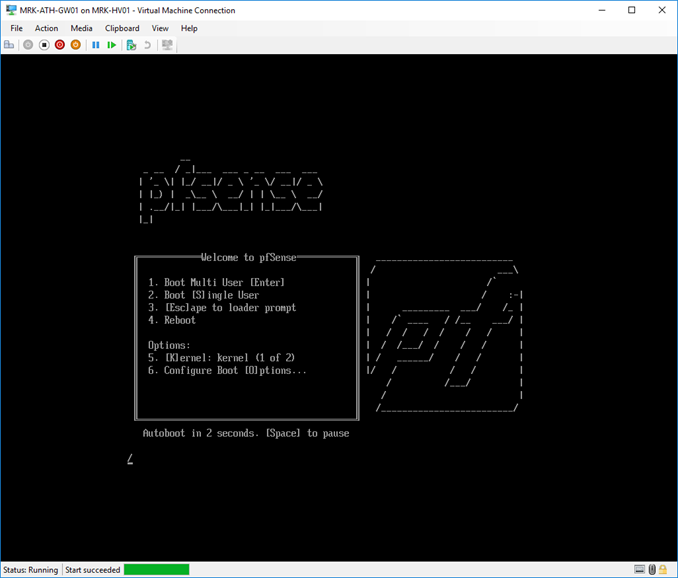Click the 'Welcome to pfSense' heading
The width and height of the screenshot is (678, 578).
coord(249,257)
